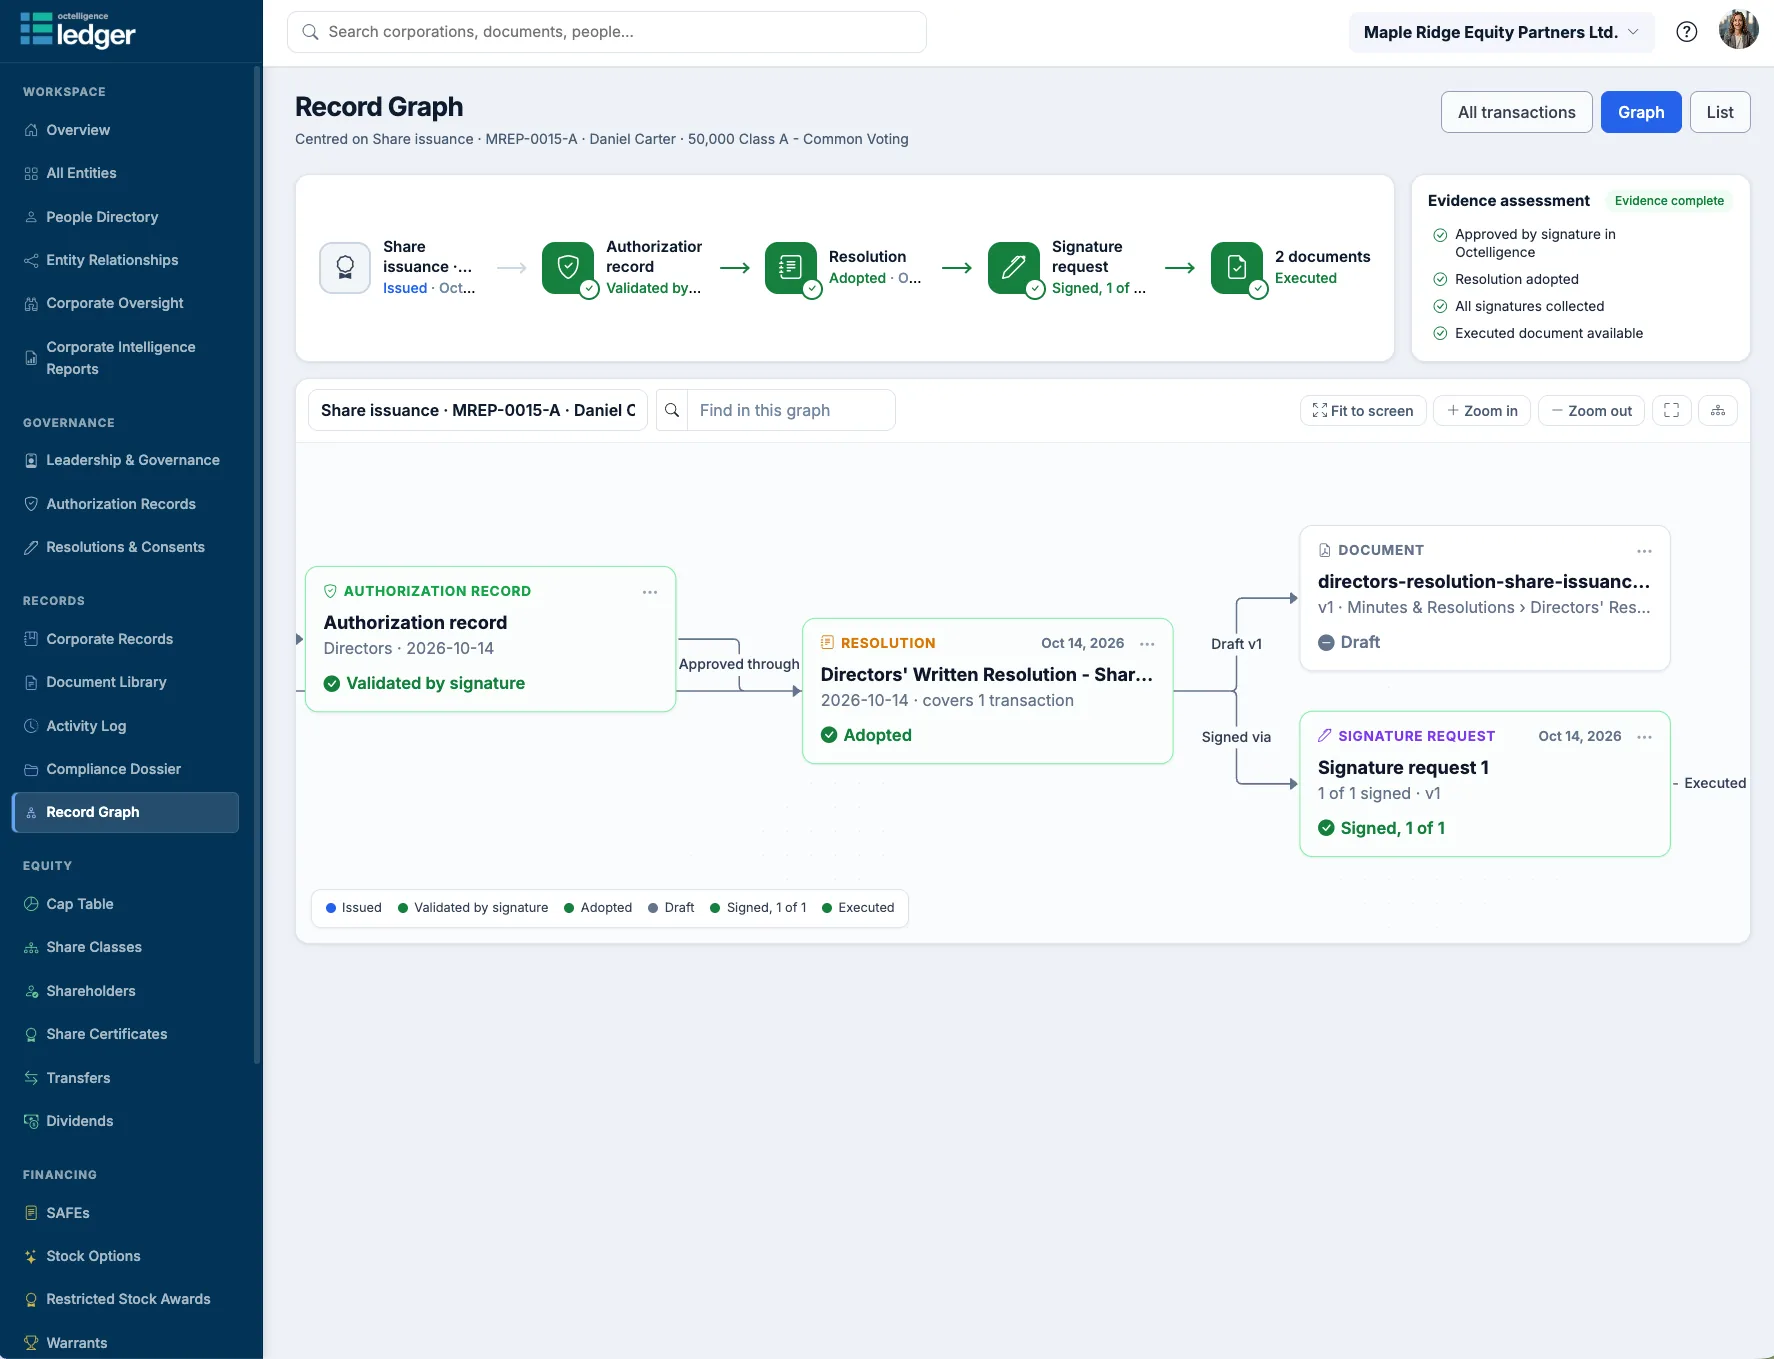The image size is (1774, 1359).
Task: Open Document card three-dot menu
Action: point(1644,551)
